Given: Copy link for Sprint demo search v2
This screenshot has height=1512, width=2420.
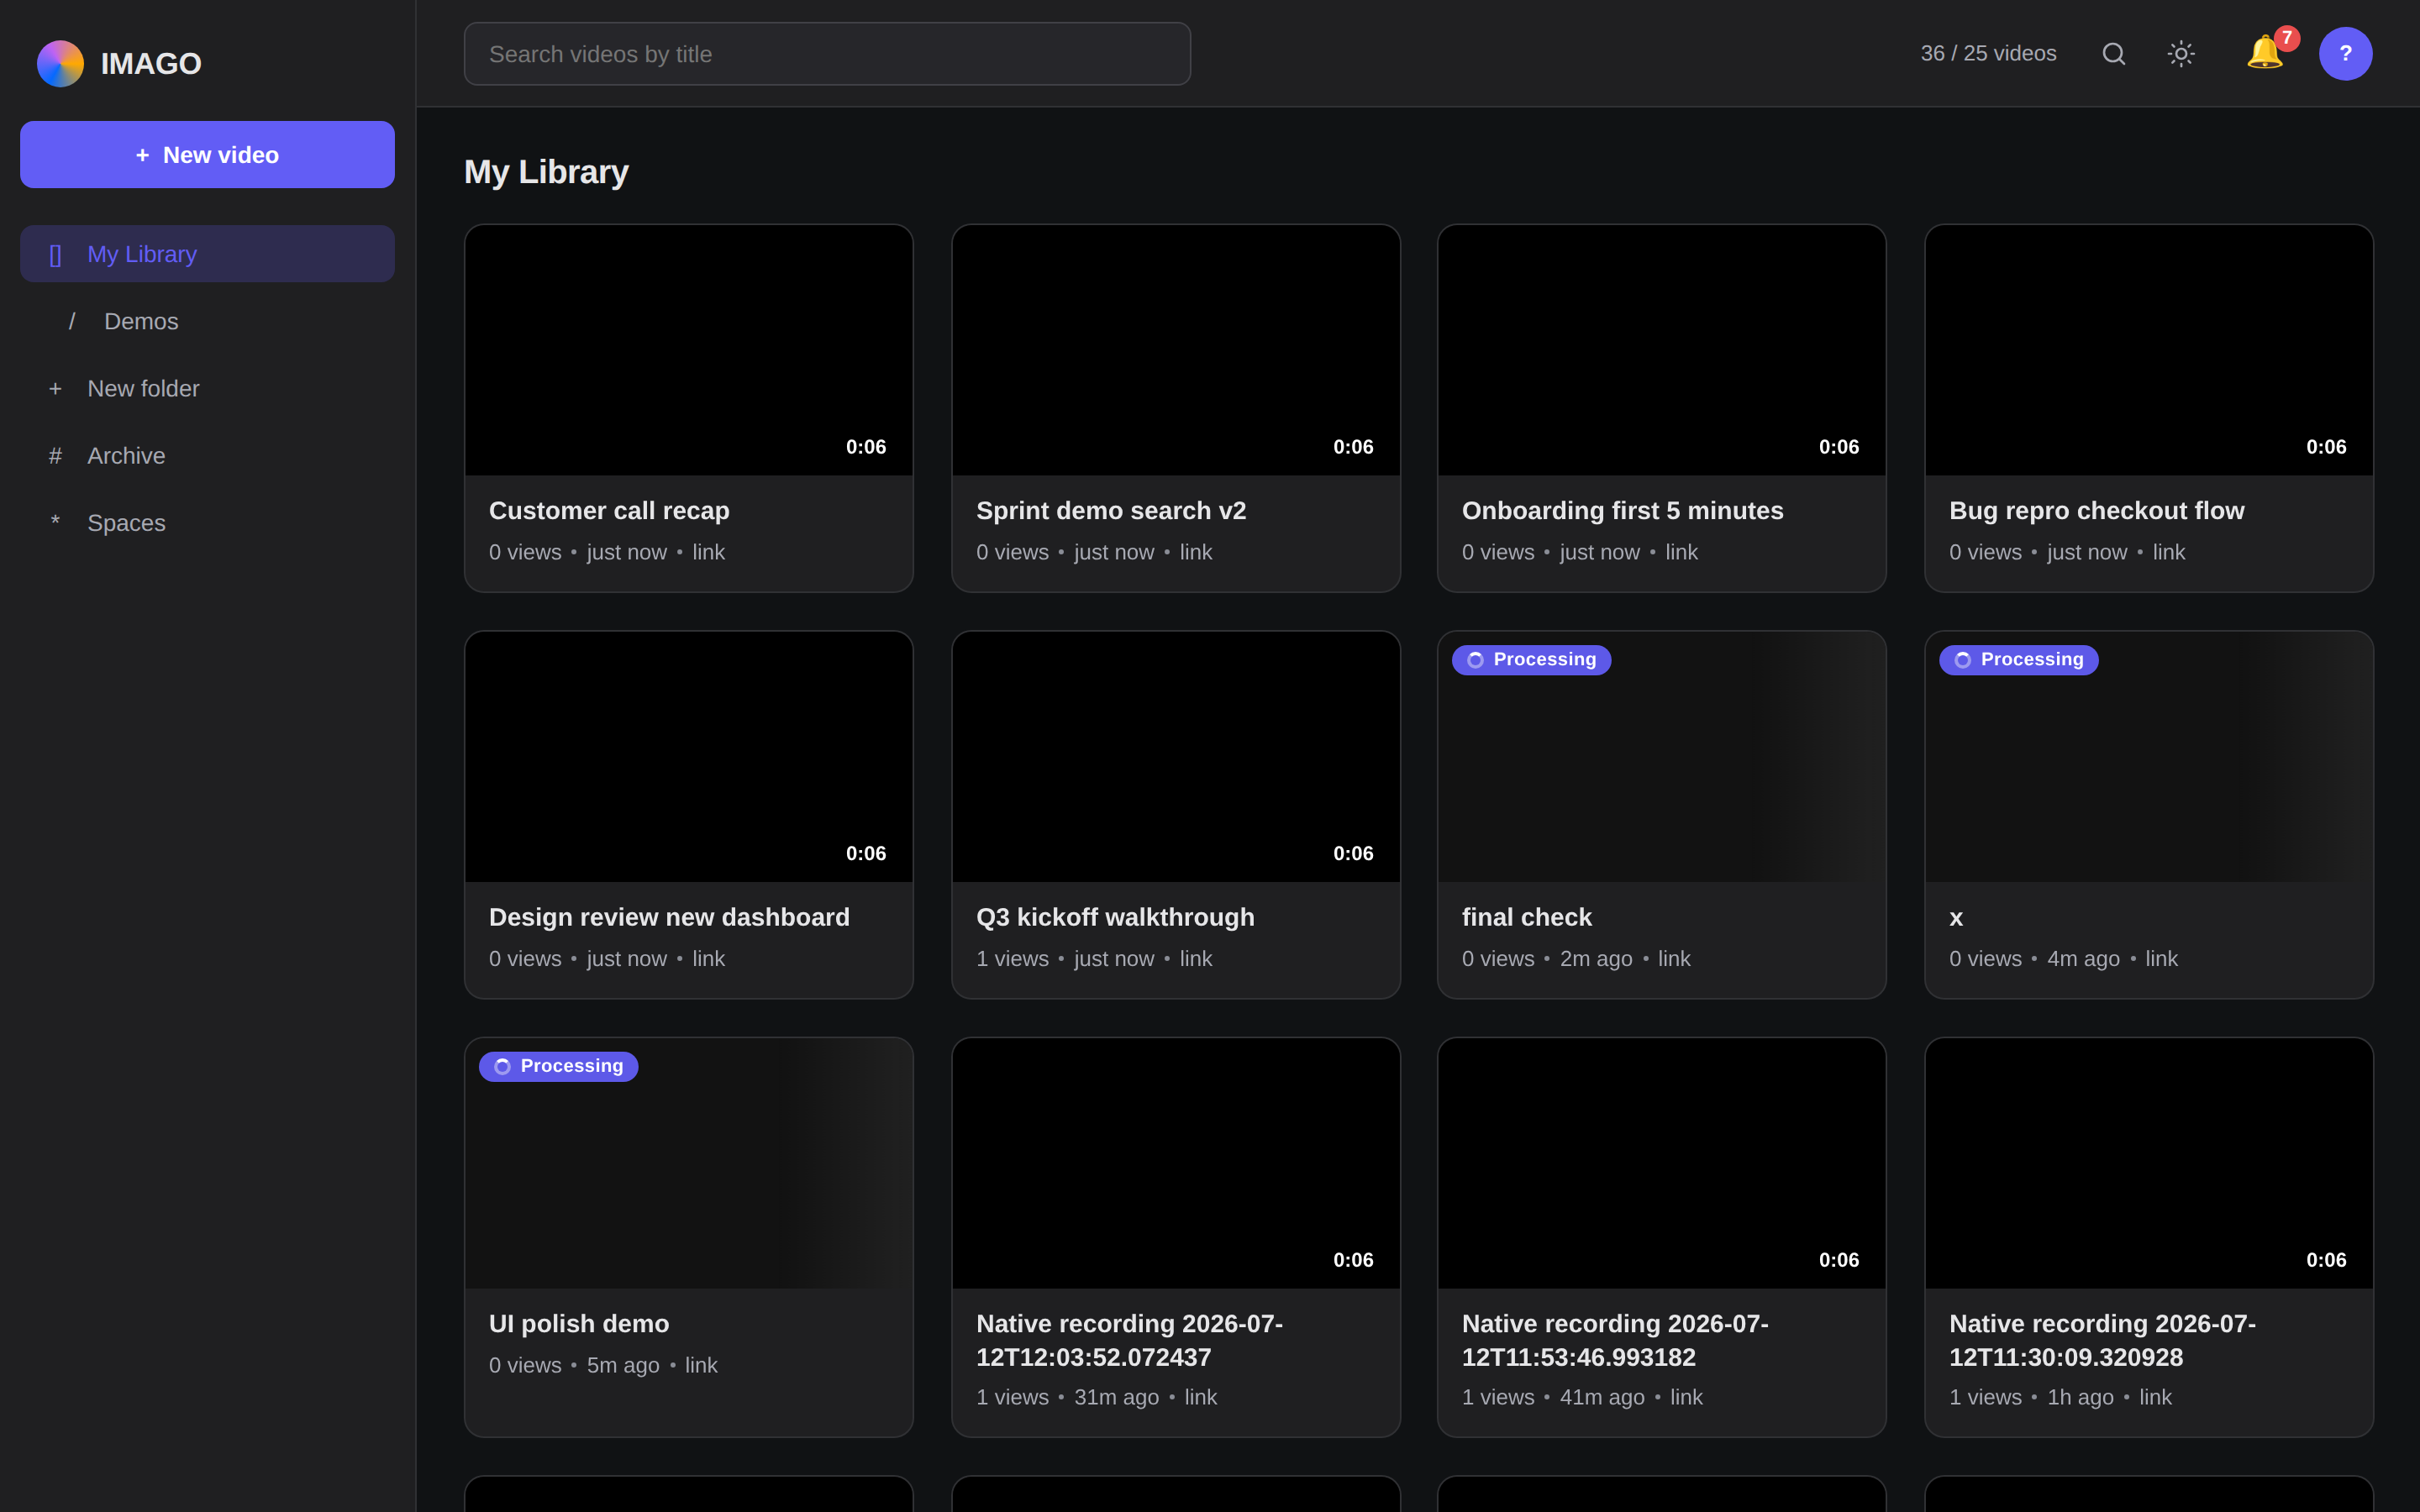Looking at the screenshot, I should coord(1195,552).
